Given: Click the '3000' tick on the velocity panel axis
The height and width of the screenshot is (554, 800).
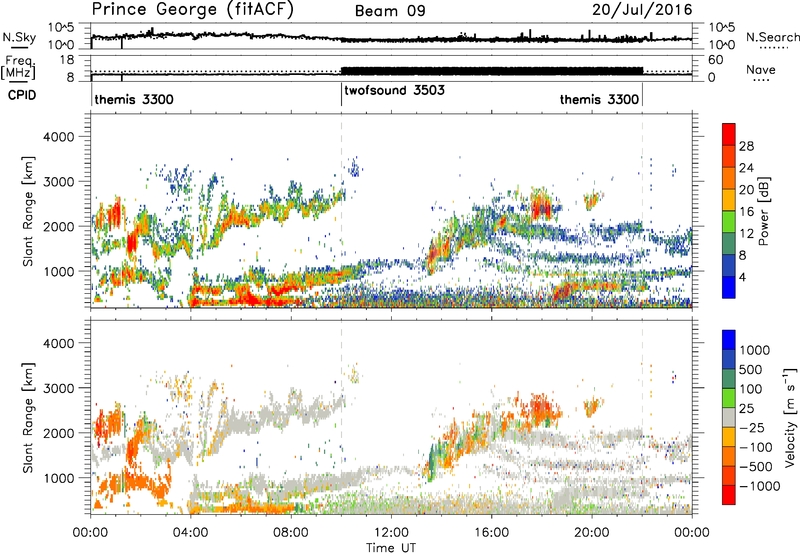Looking at the screenshot, I should 59,388.
